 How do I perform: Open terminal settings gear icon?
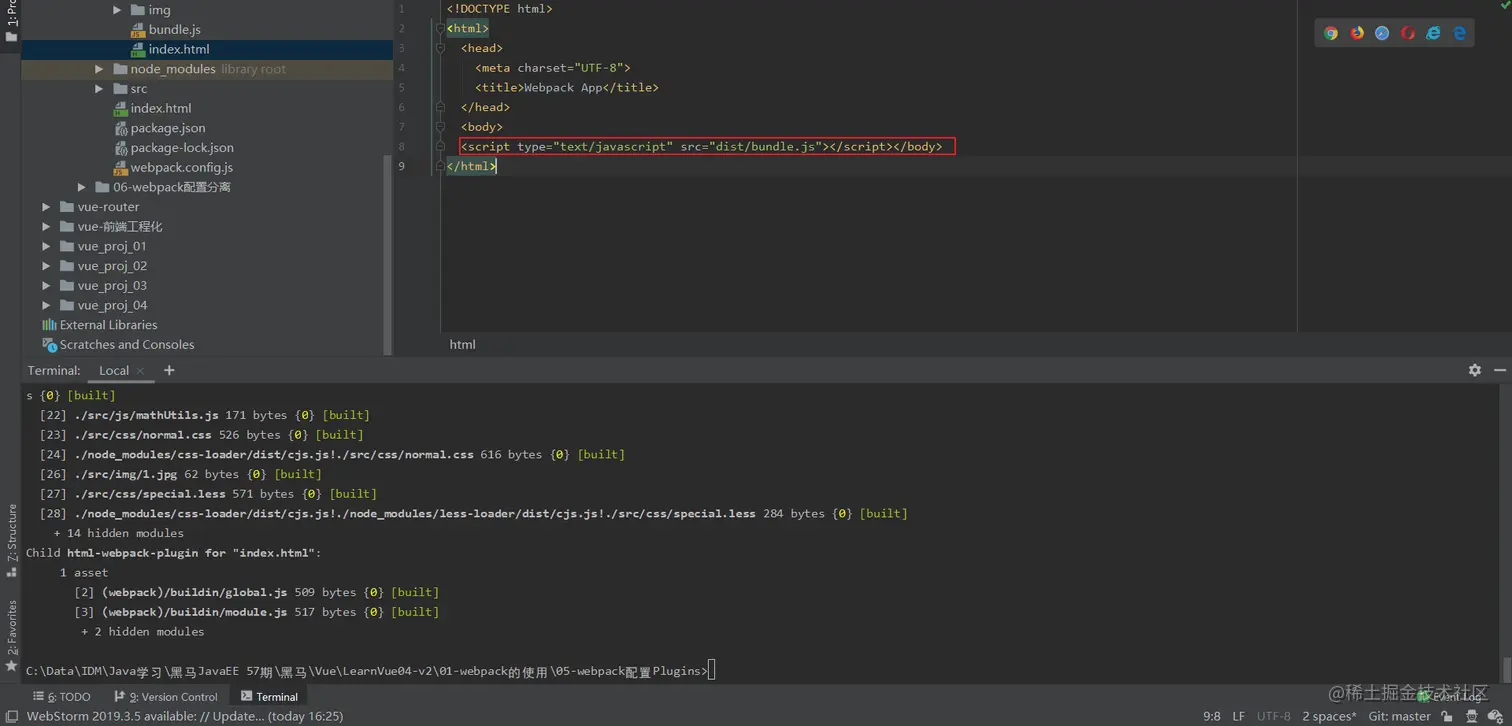1475,370
